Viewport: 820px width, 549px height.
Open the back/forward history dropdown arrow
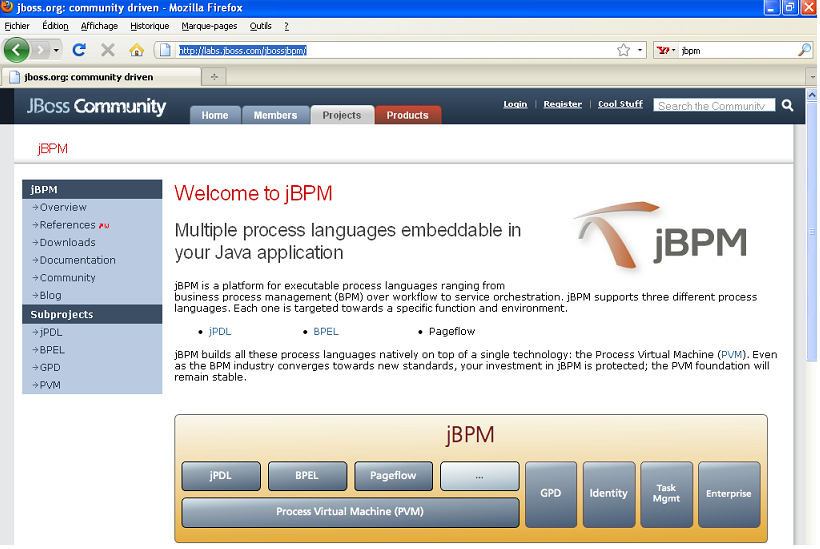pos(56,50)
